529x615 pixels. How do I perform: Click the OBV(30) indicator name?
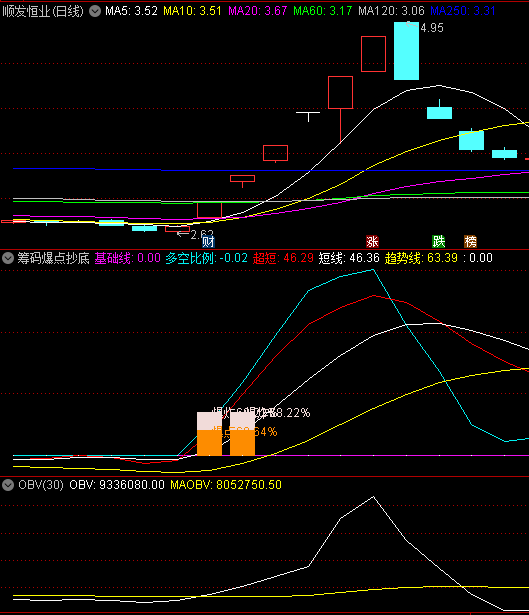pos(41,485)
